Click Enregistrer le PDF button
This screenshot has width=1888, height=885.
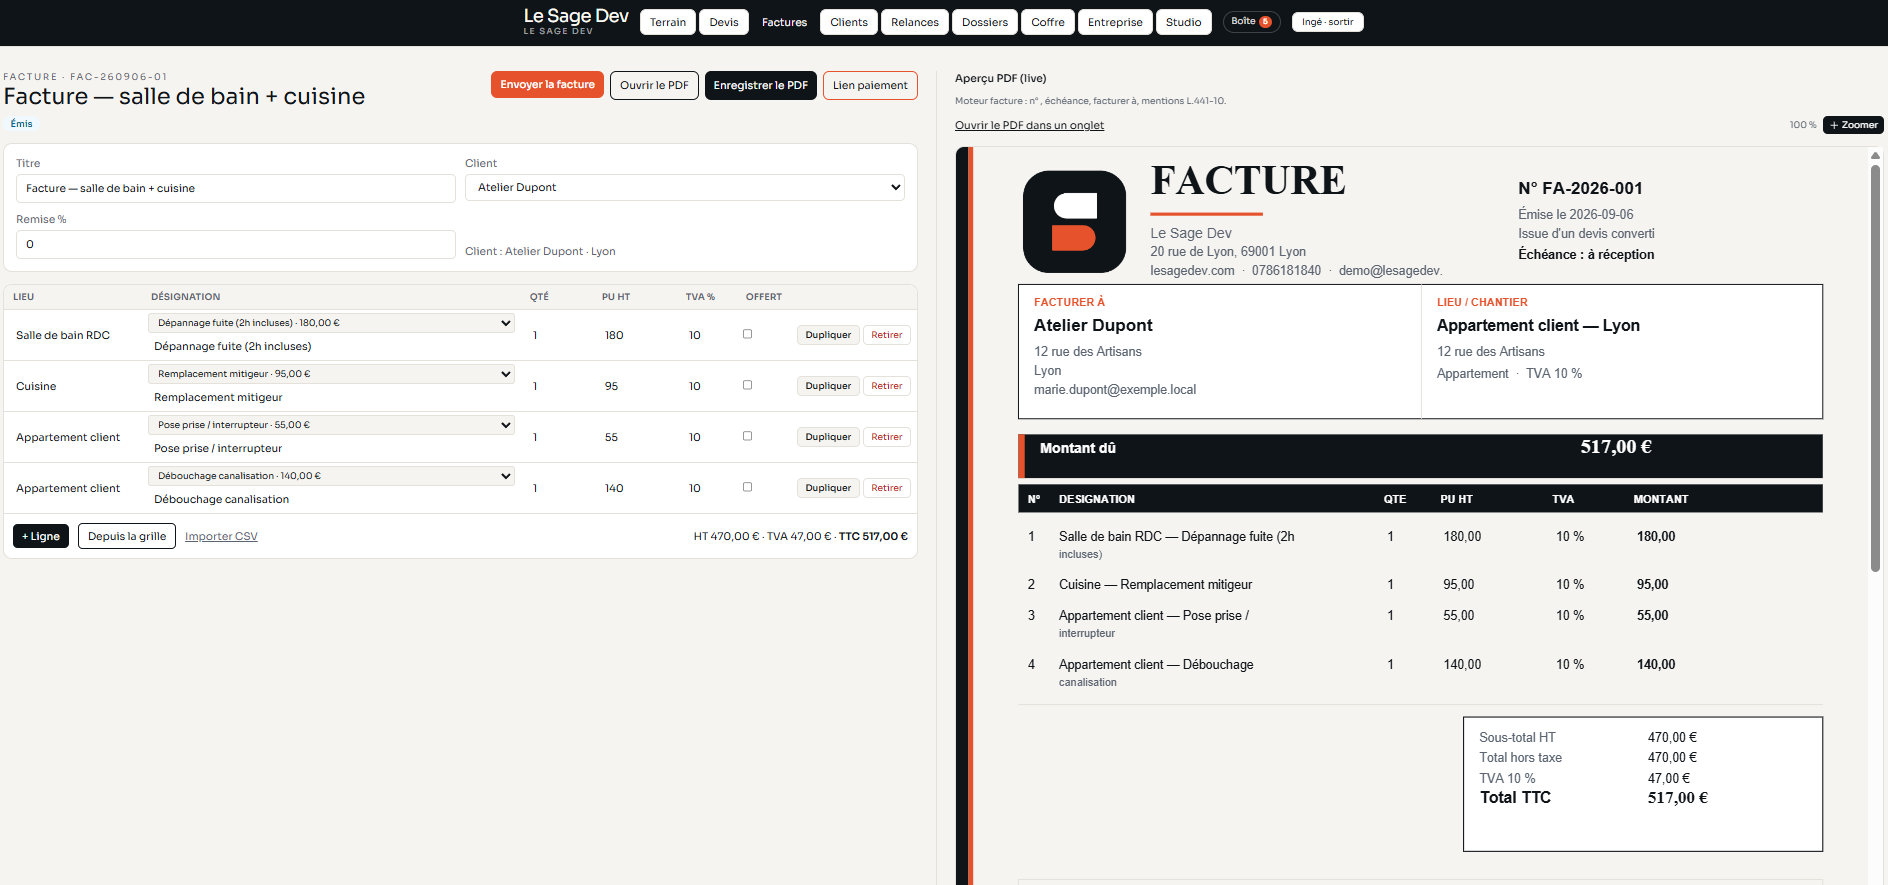click(761, 85)
